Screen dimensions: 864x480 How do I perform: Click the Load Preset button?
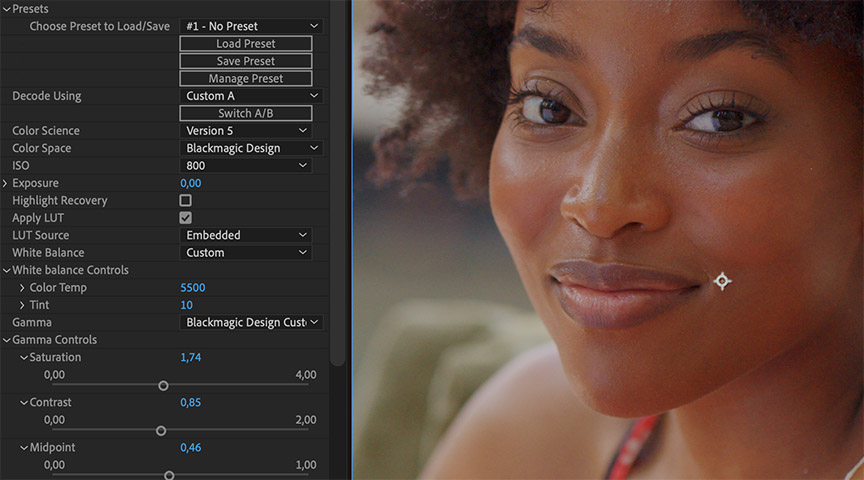pos(246,44)
